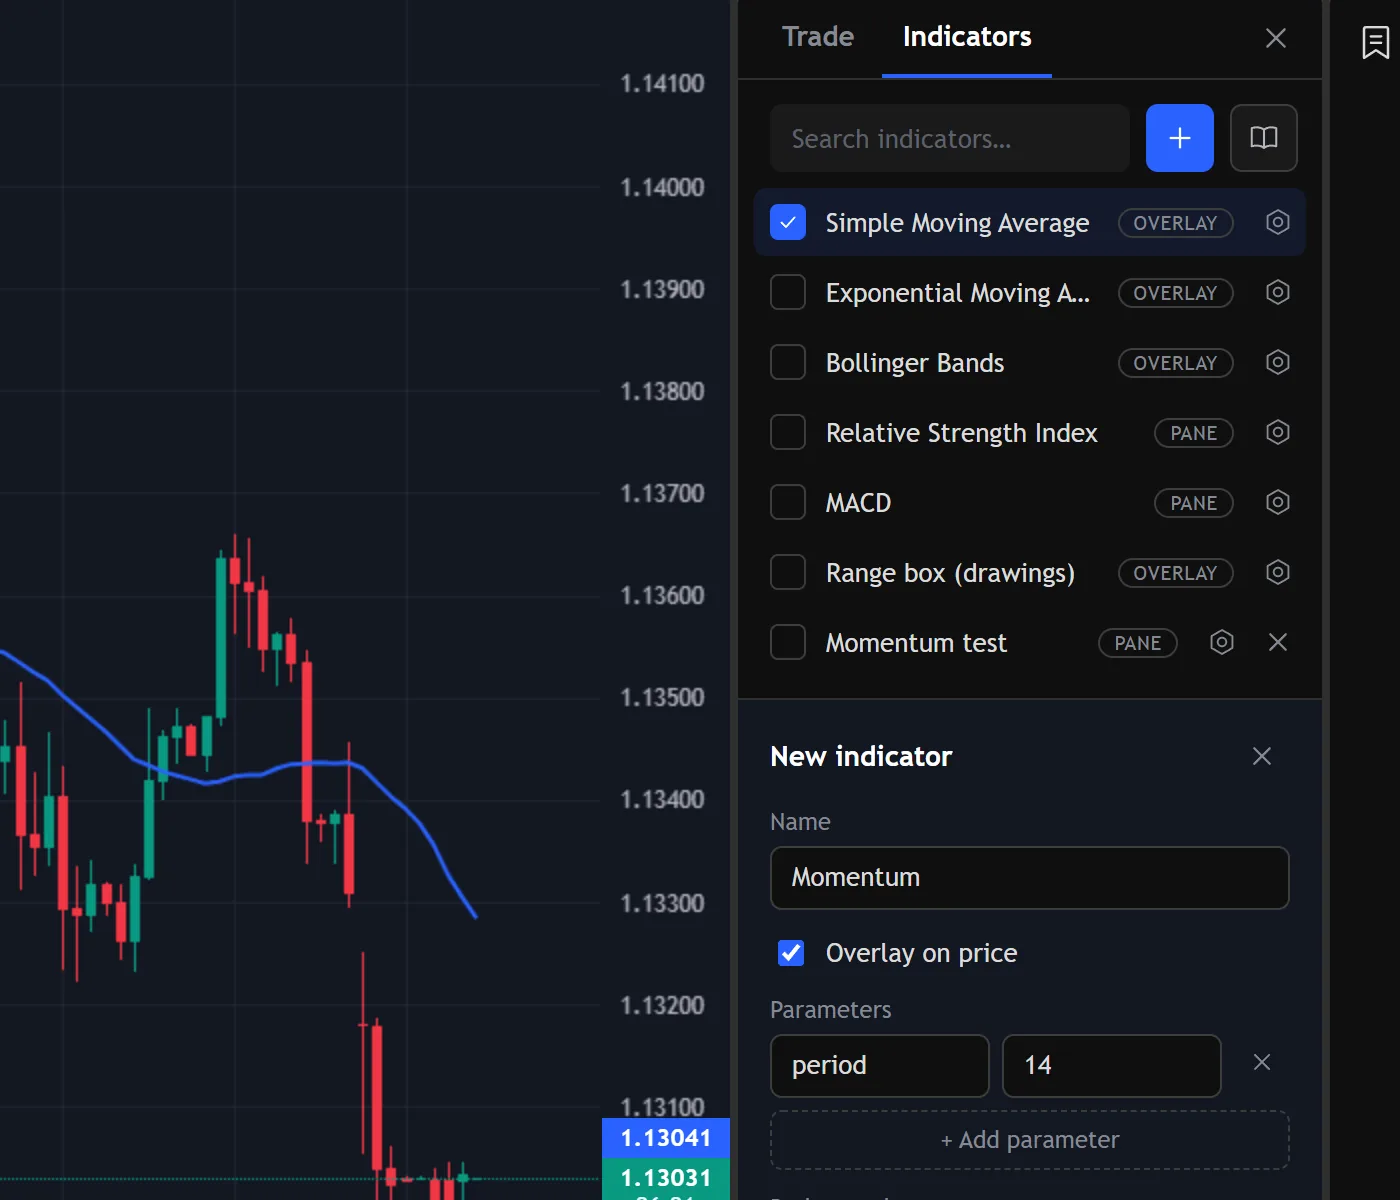Click the blue 1.13041 price label

[x=665, y=1138]
